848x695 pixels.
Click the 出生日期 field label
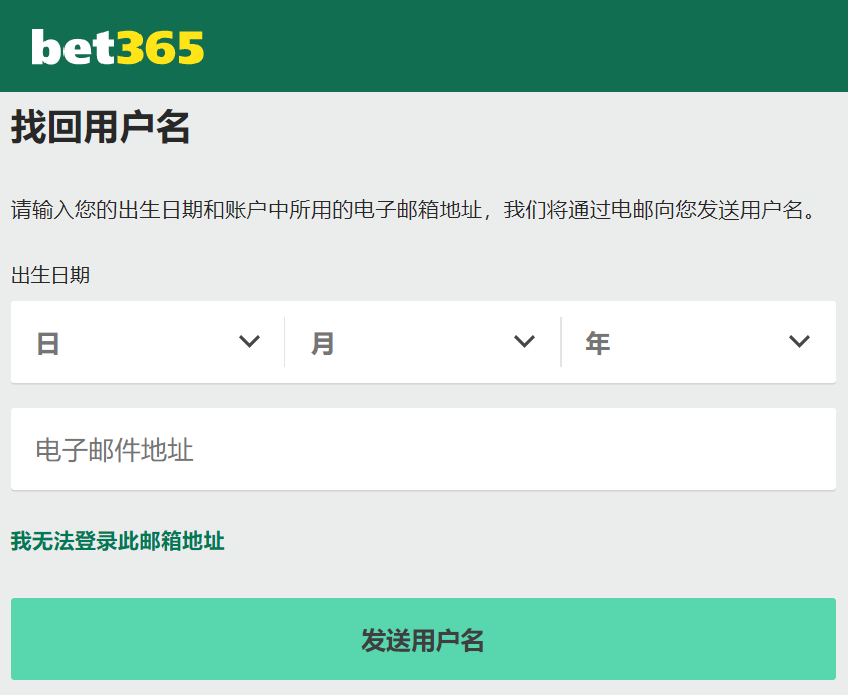[47, 275]
